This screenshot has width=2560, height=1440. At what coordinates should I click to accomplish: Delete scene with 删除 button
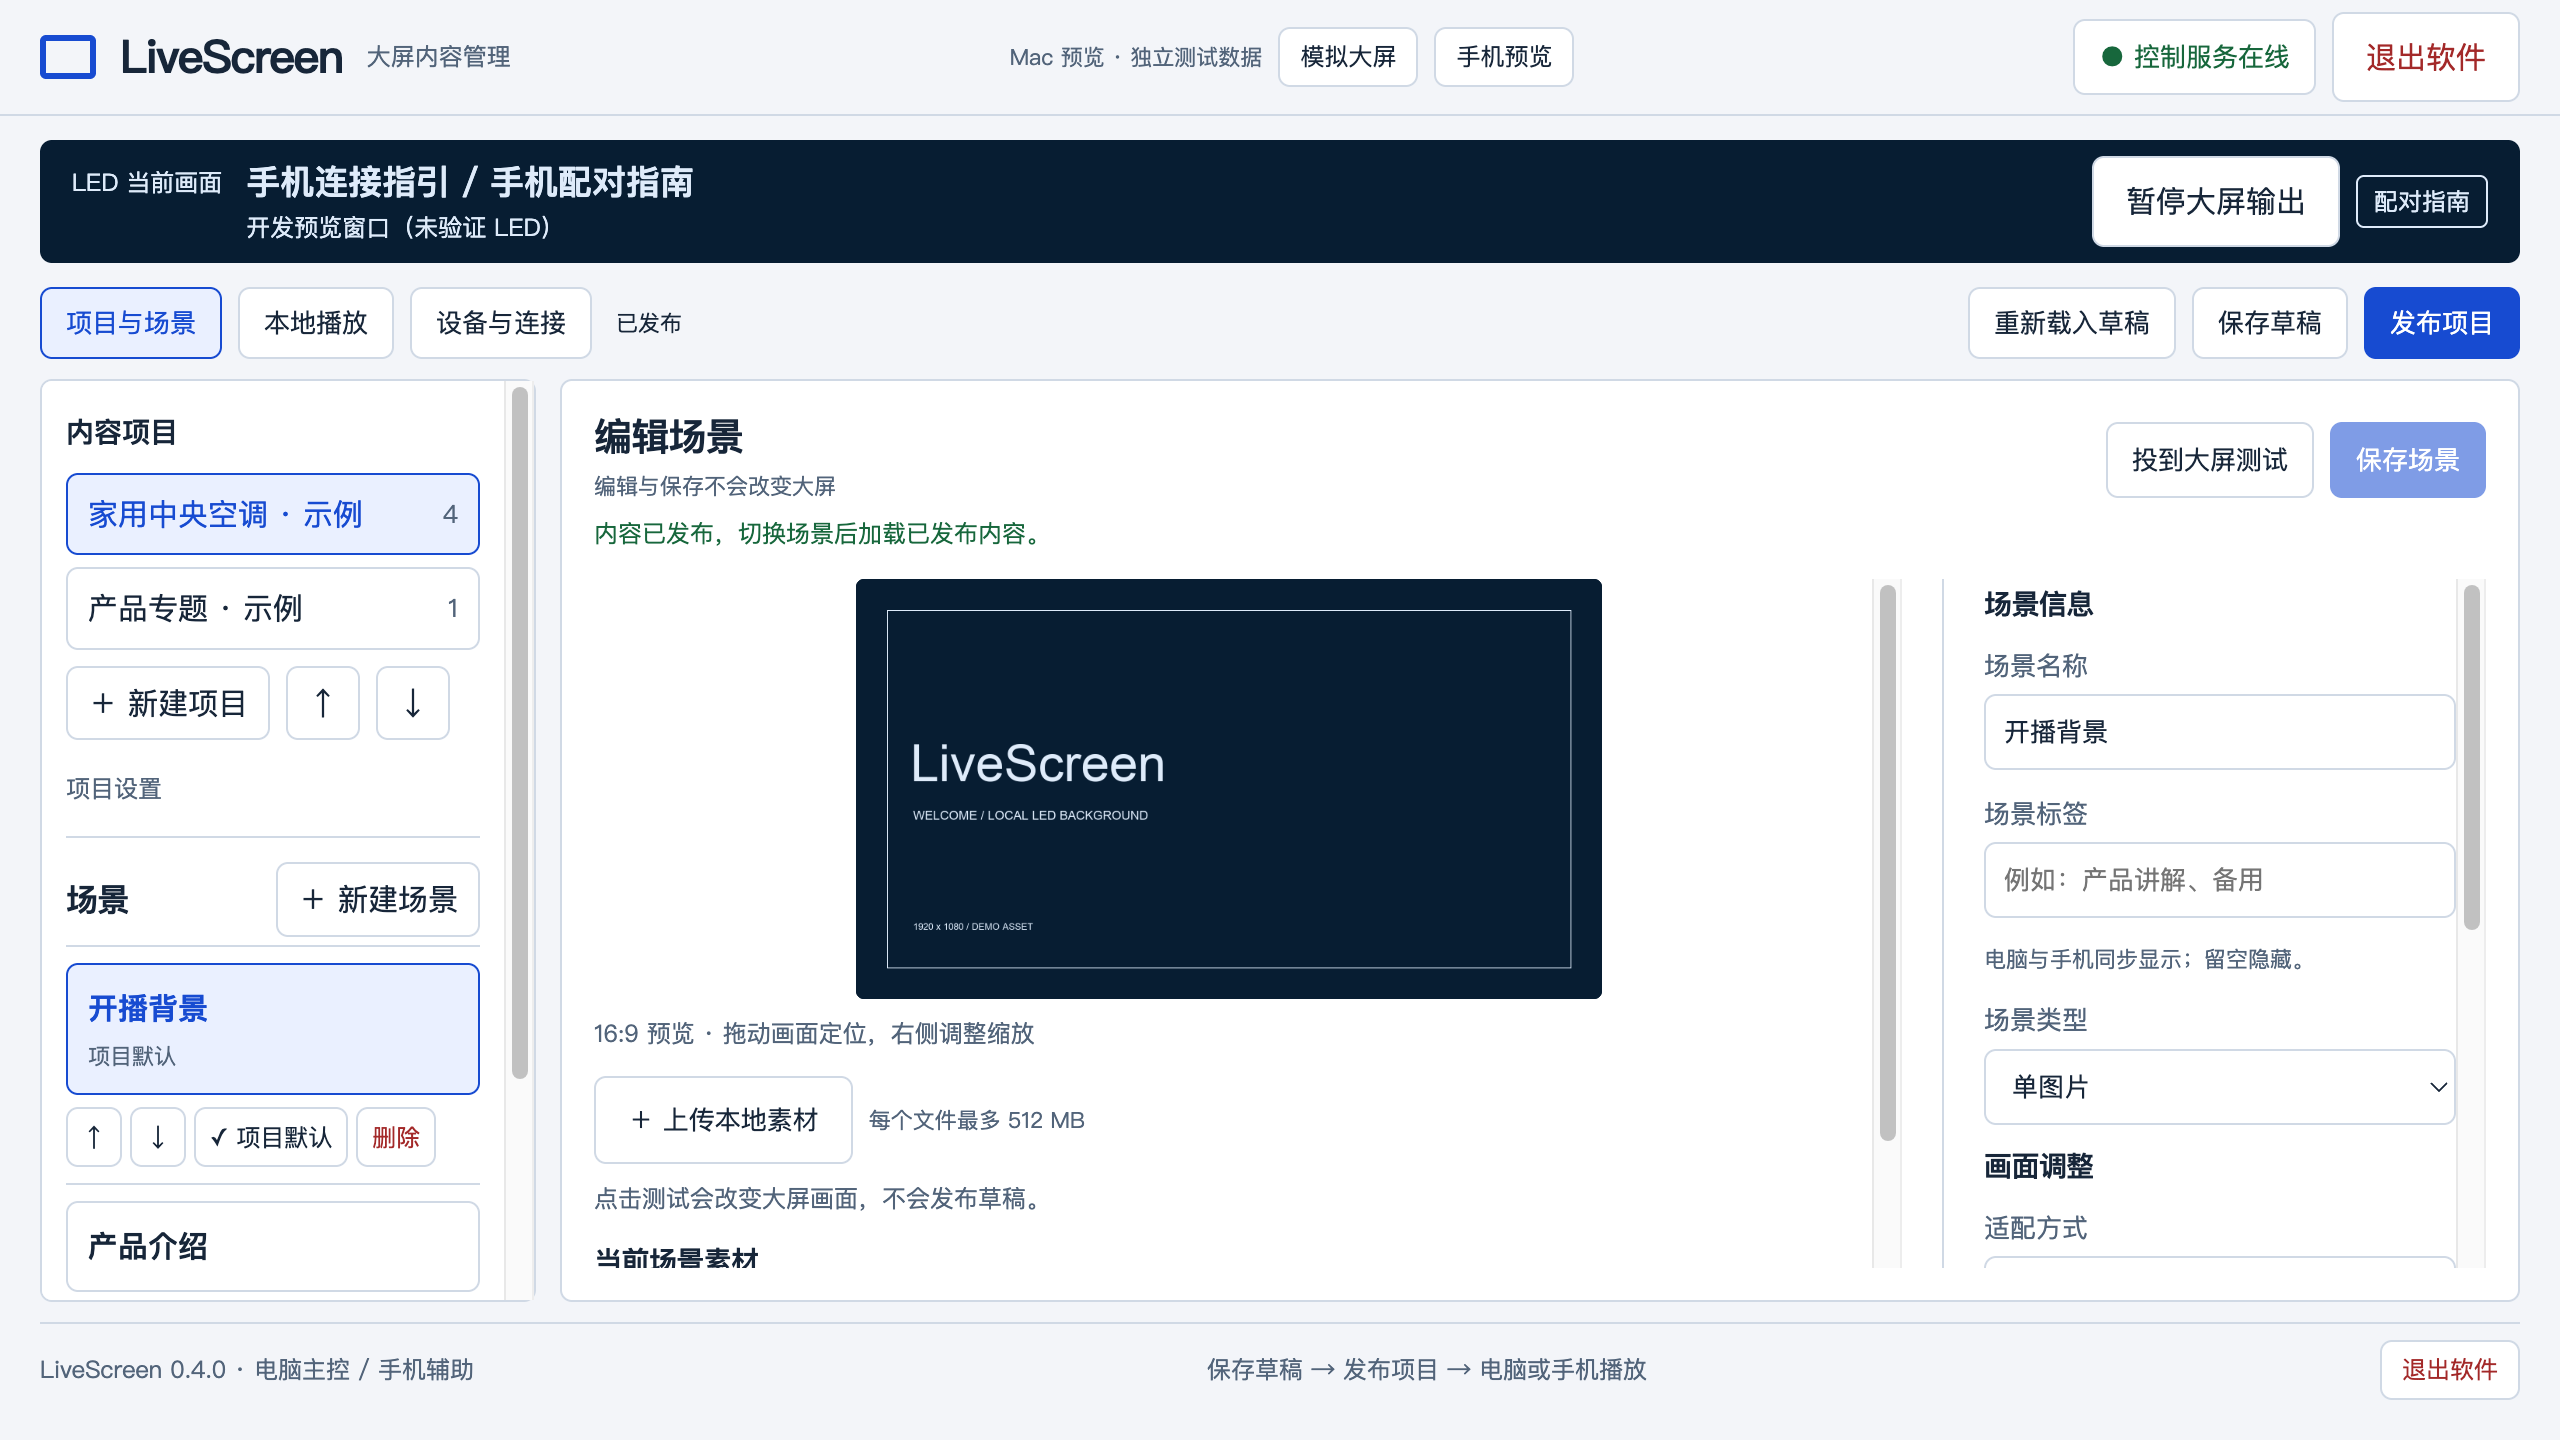(x=396, y=1137)
